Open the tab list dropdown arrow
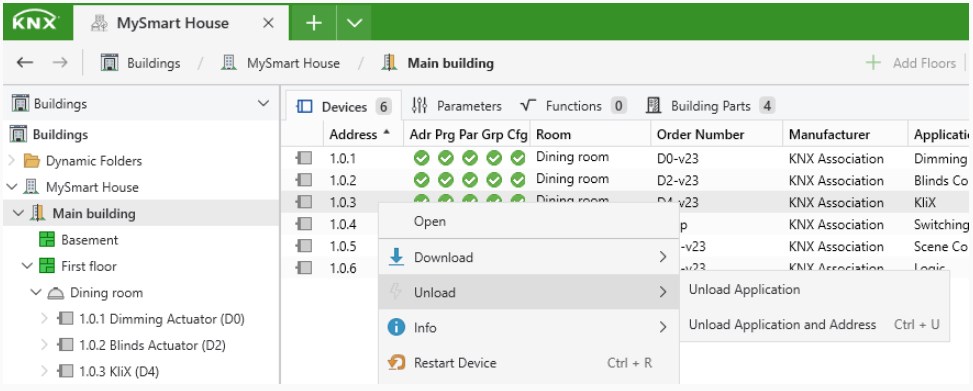This screenshot has width=973, height=391. pyautogui.click(x=354, y=24)
